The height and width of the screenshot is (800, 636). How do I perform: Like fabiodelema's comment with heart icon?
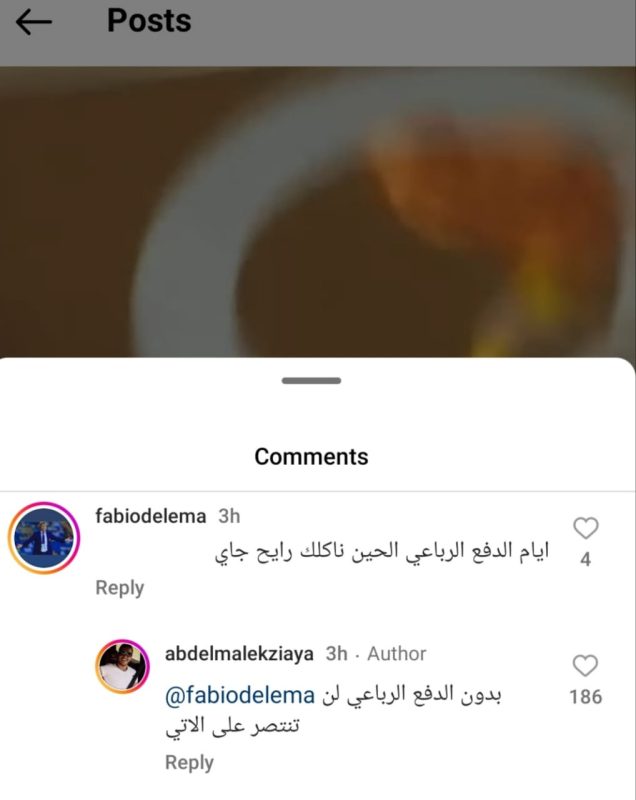[586, 528]
